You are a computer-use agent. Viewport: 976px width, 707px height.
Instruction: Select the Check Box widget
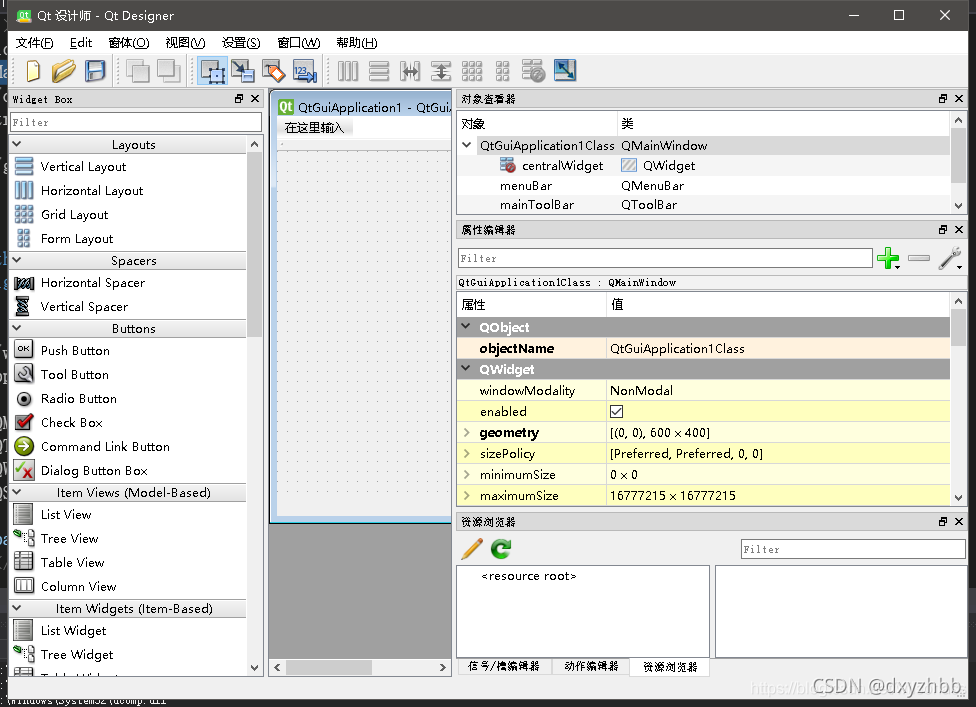72,423
